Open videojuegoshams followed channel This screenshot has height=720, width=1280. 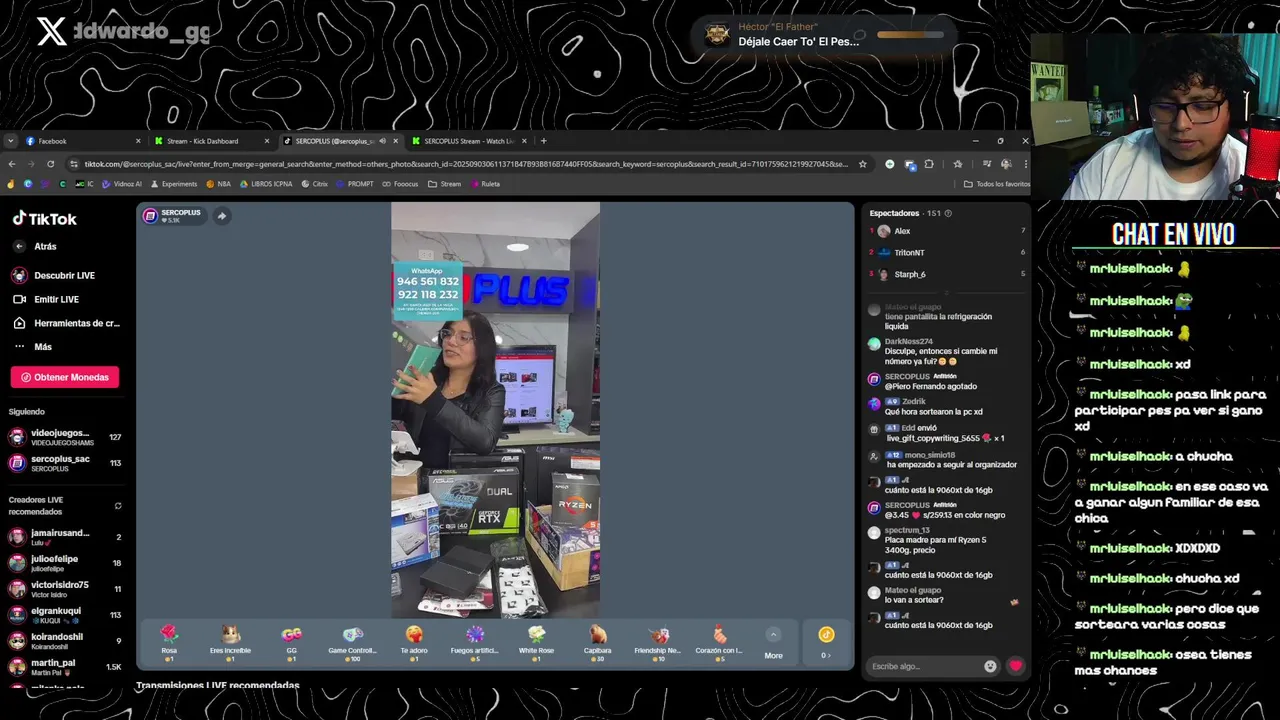coord(64,437)
